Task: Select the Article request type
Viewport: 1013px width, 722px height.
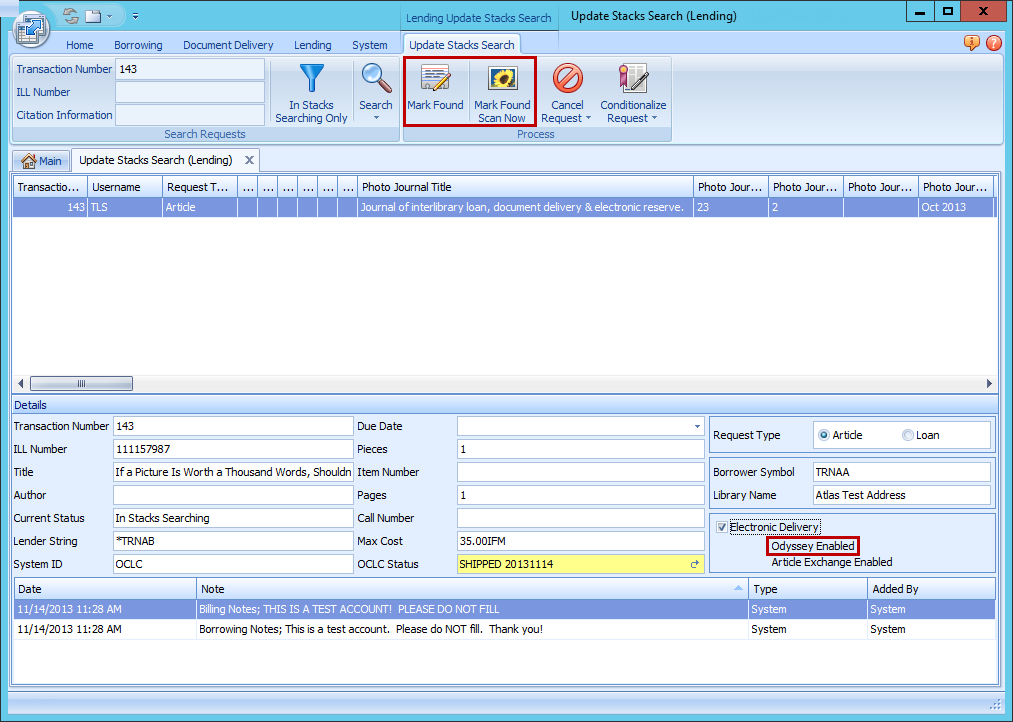Action: (x=824, y=435)
